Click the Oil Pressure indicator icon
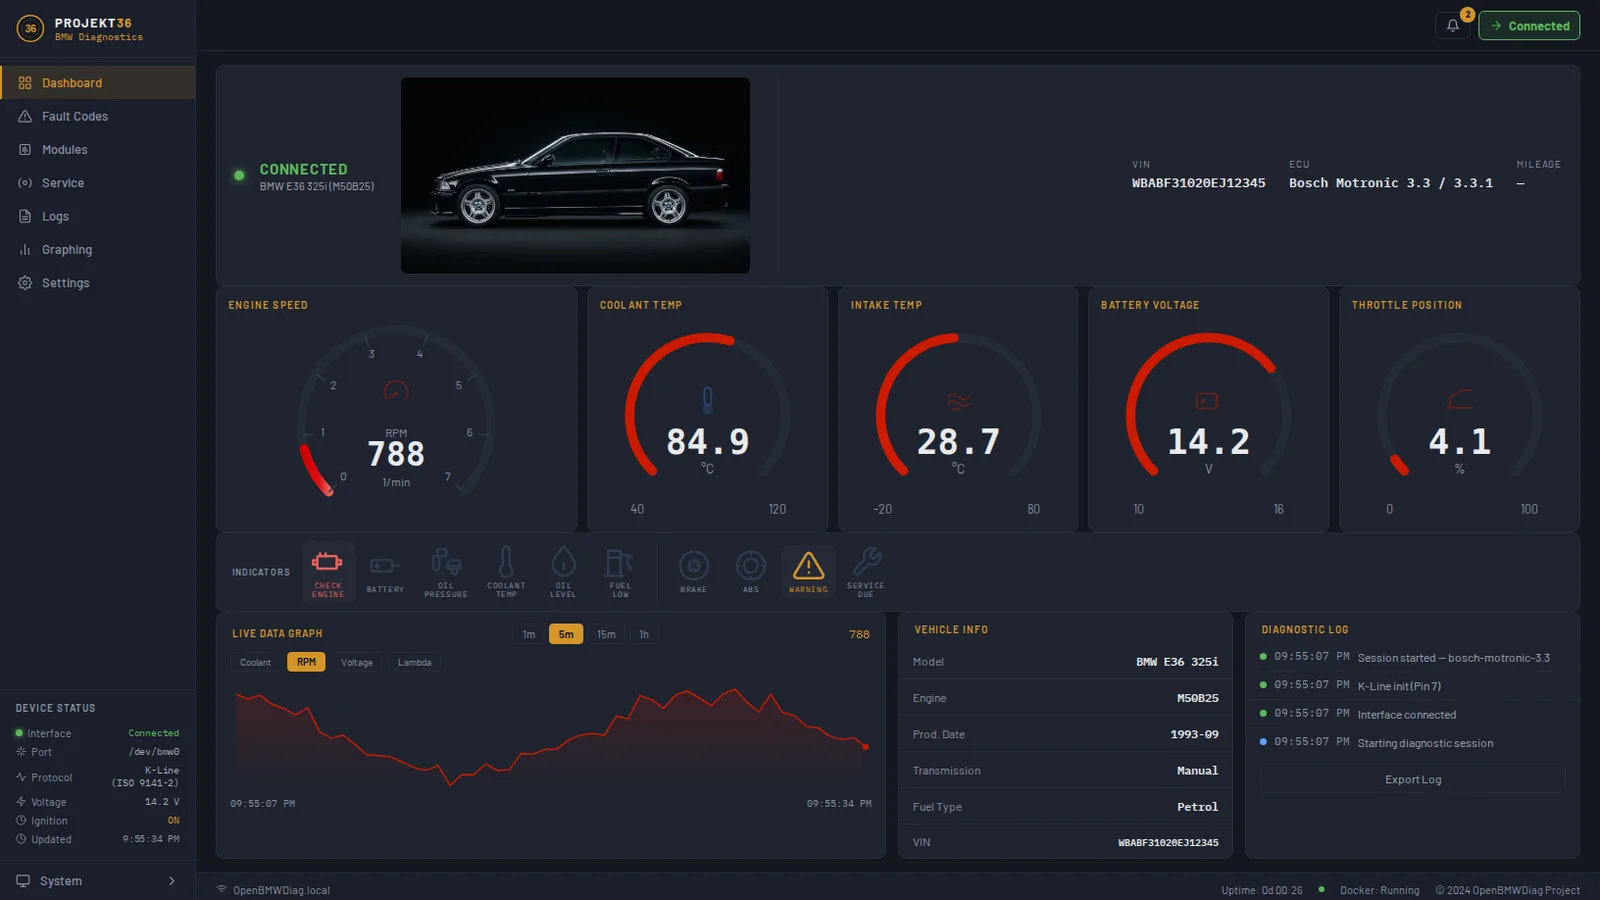This screenshot has width=1600, height=900. 445,562
